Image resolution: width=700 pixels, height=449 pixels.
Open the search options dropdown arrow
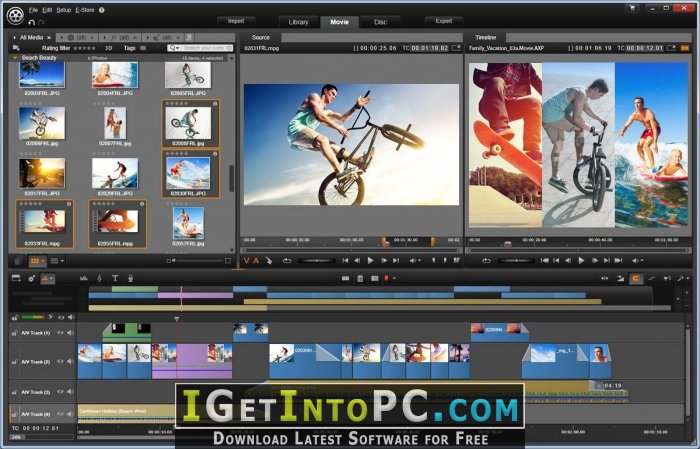(x=178, y=48)
